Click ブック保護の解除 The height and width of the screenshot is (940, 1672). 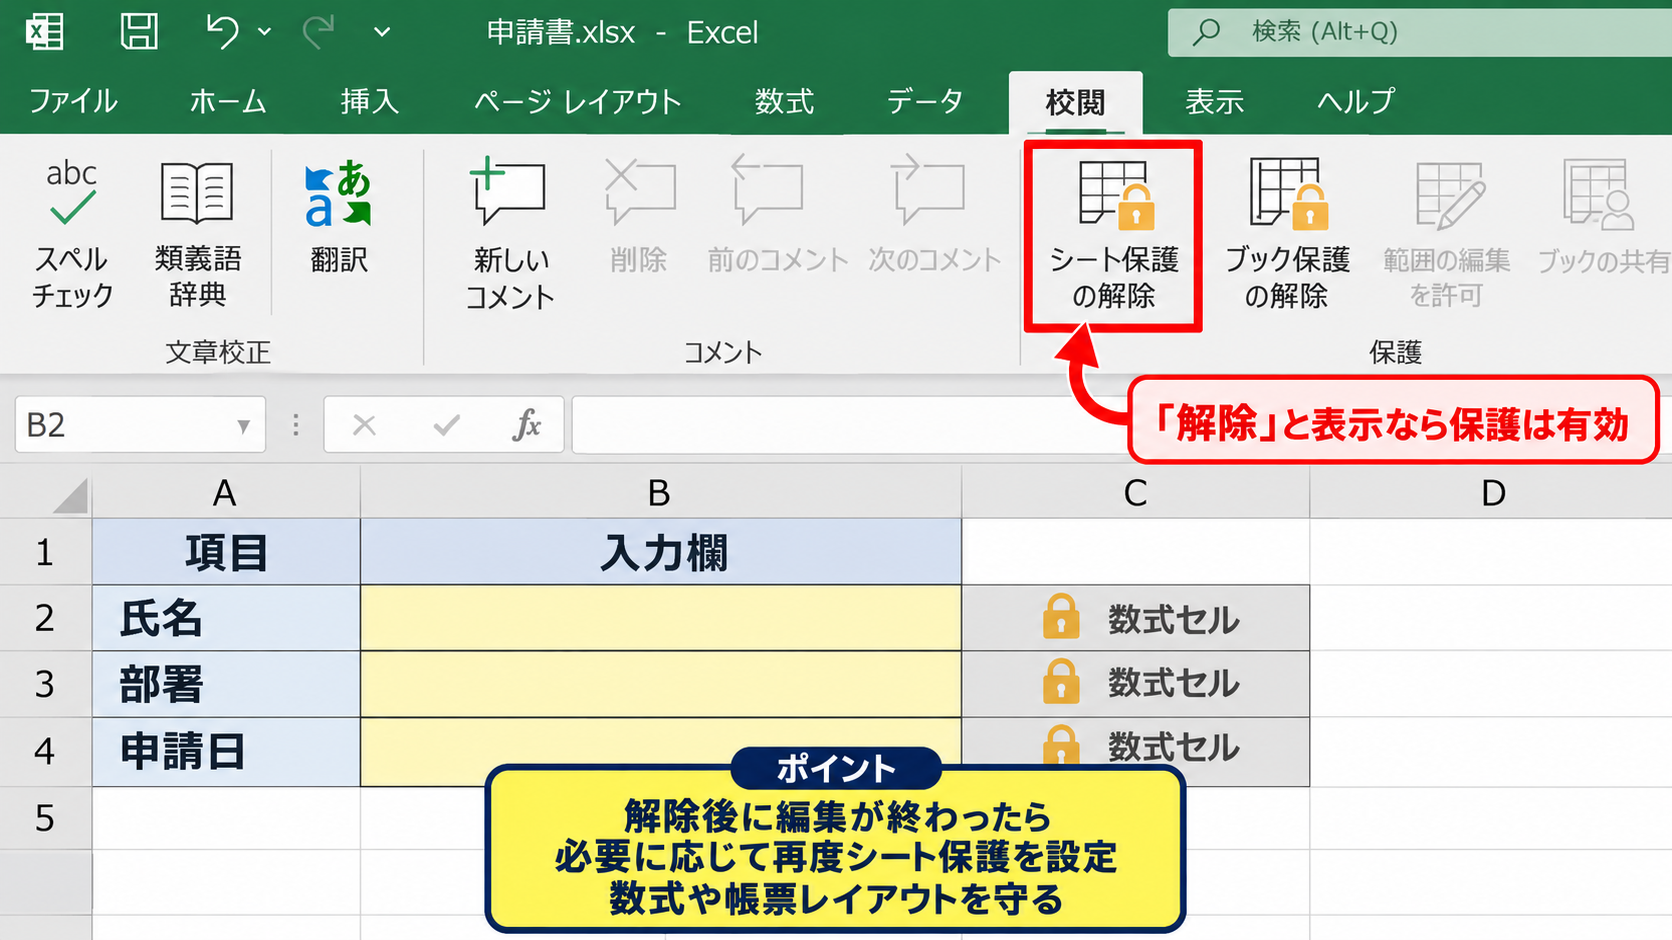(1287, 234)
